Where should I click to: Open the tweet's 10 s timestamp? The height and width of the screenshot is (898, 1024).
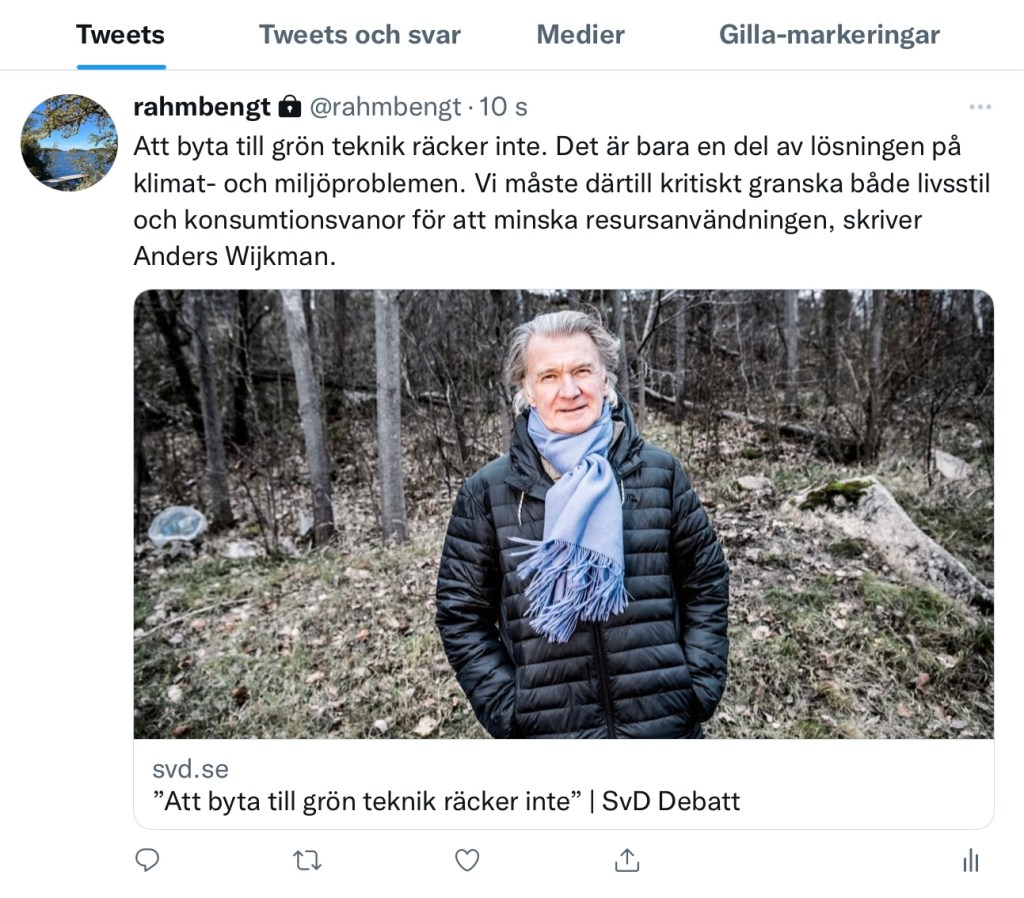(504, 106)
